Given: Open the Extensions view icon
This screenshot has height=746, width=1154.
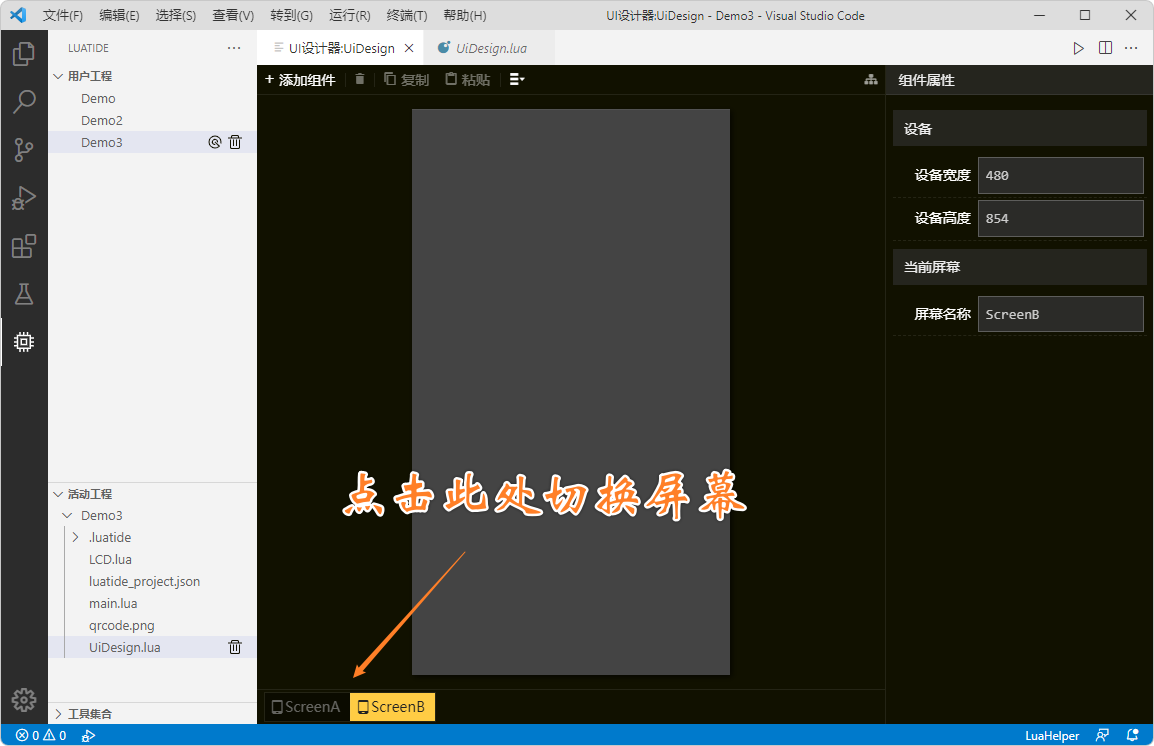Looking at the screenshot, I should pos(24,246).
